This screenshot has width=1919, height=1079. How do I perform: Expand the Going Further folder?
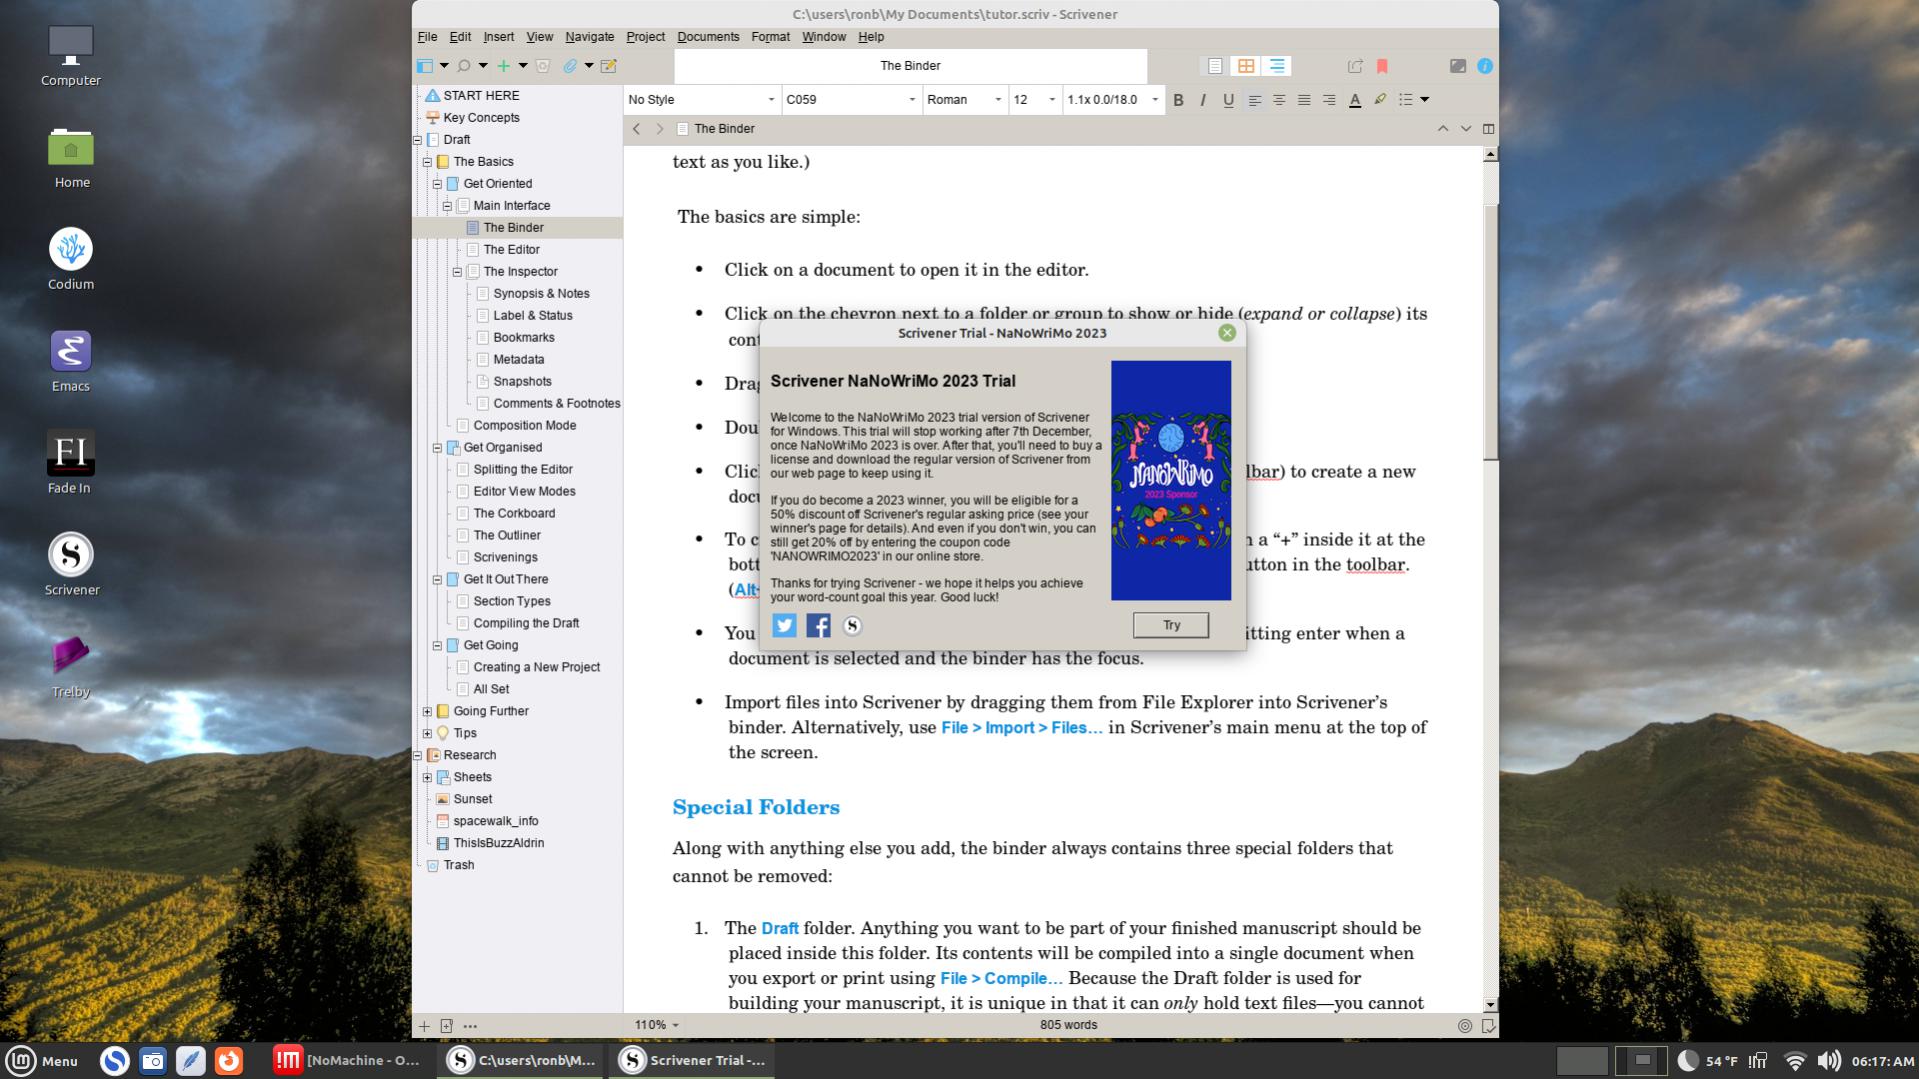428,712
